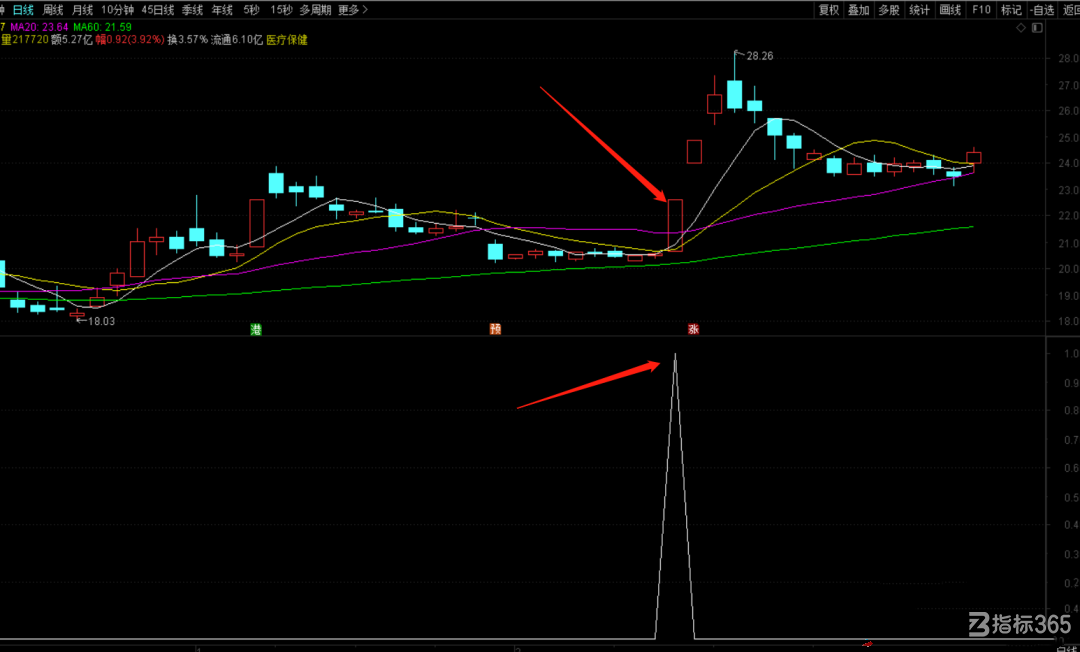The image size is (1080, 652).
Task: Open the 统计 statistics button
Action: tap(920, 10)
